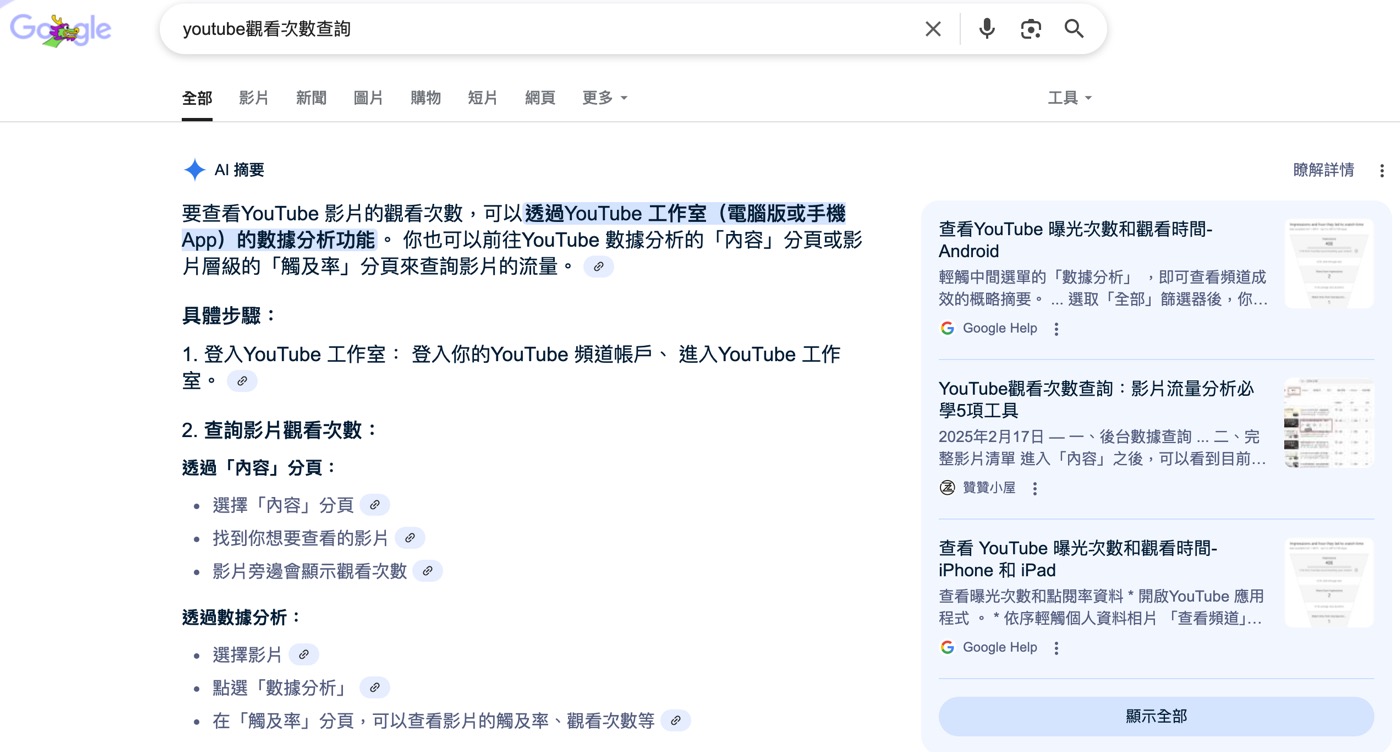Open the 工具 search tools dropdown
The height and width of the screenshot is (752, 1400).
[x=1070, y=98]
